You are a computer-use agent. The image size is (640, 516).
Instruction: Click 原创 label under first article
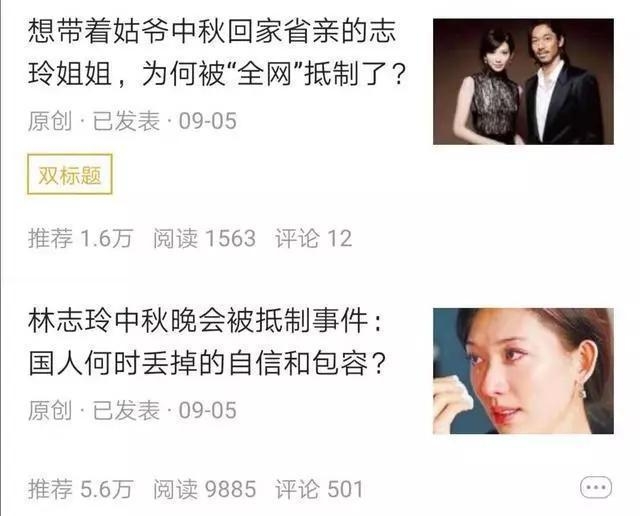click(x=50, y=121)
